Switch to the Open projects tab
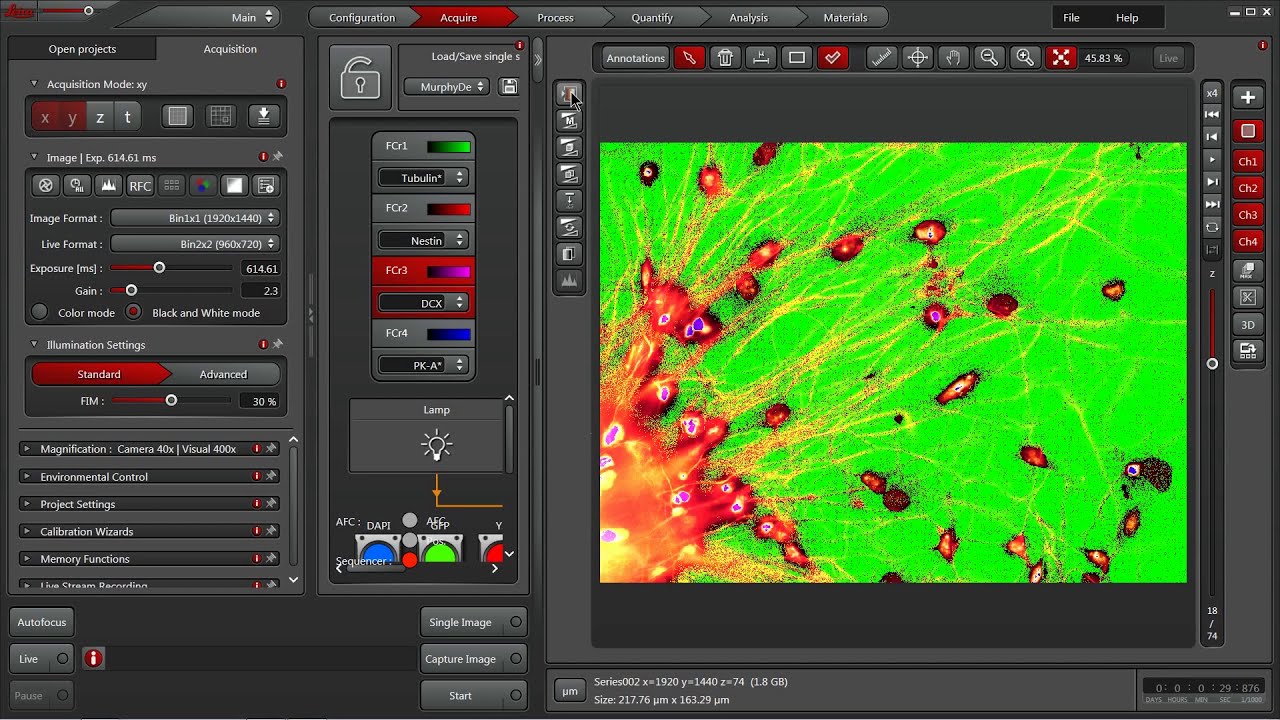 point(82,49)
